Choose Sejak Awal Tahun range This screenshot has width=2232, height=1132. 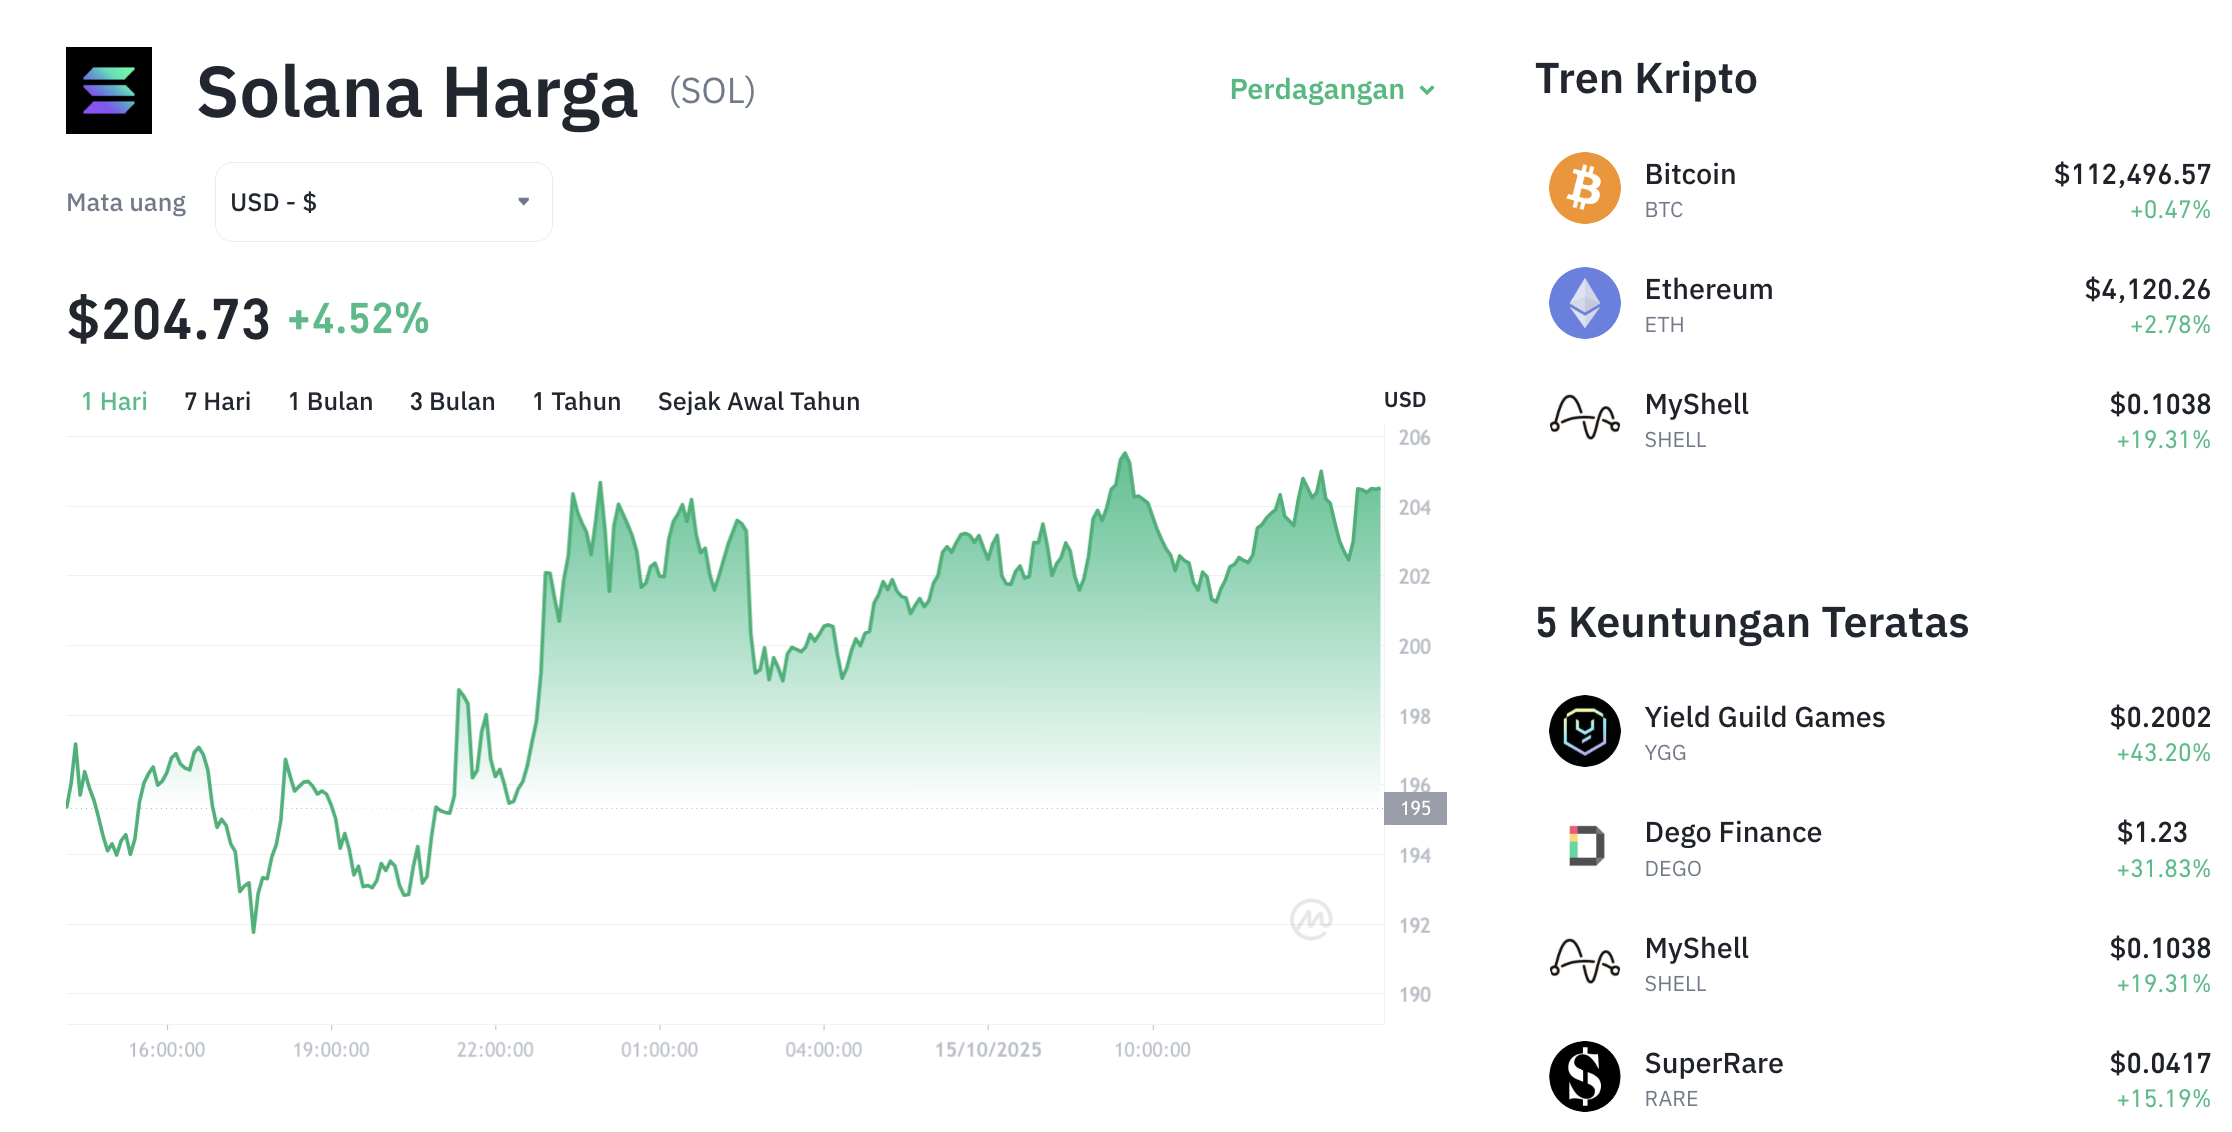[758, 402]
